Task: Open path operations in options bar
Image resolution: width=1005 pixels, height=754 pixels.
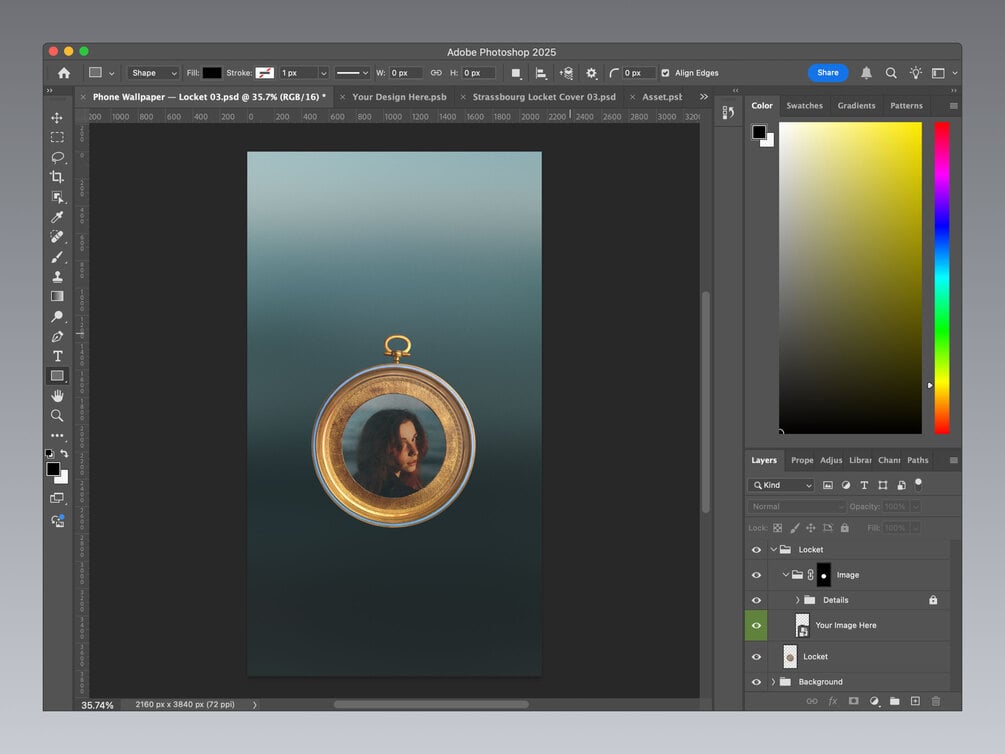Action: [516, 73]
